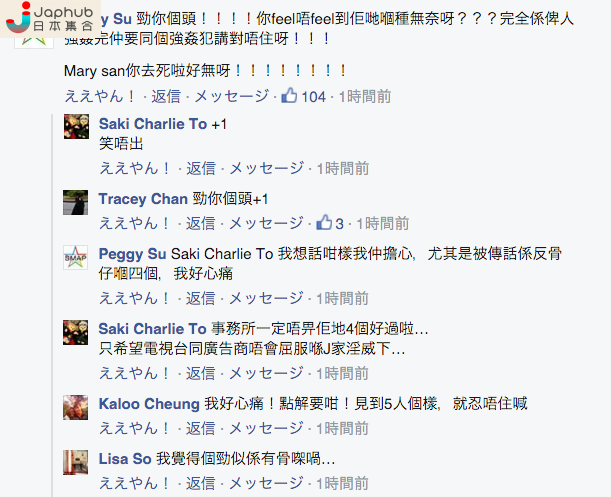Open Tracey Chan's profile picture
Screen dimensions: 611x497
coord(76,202)
